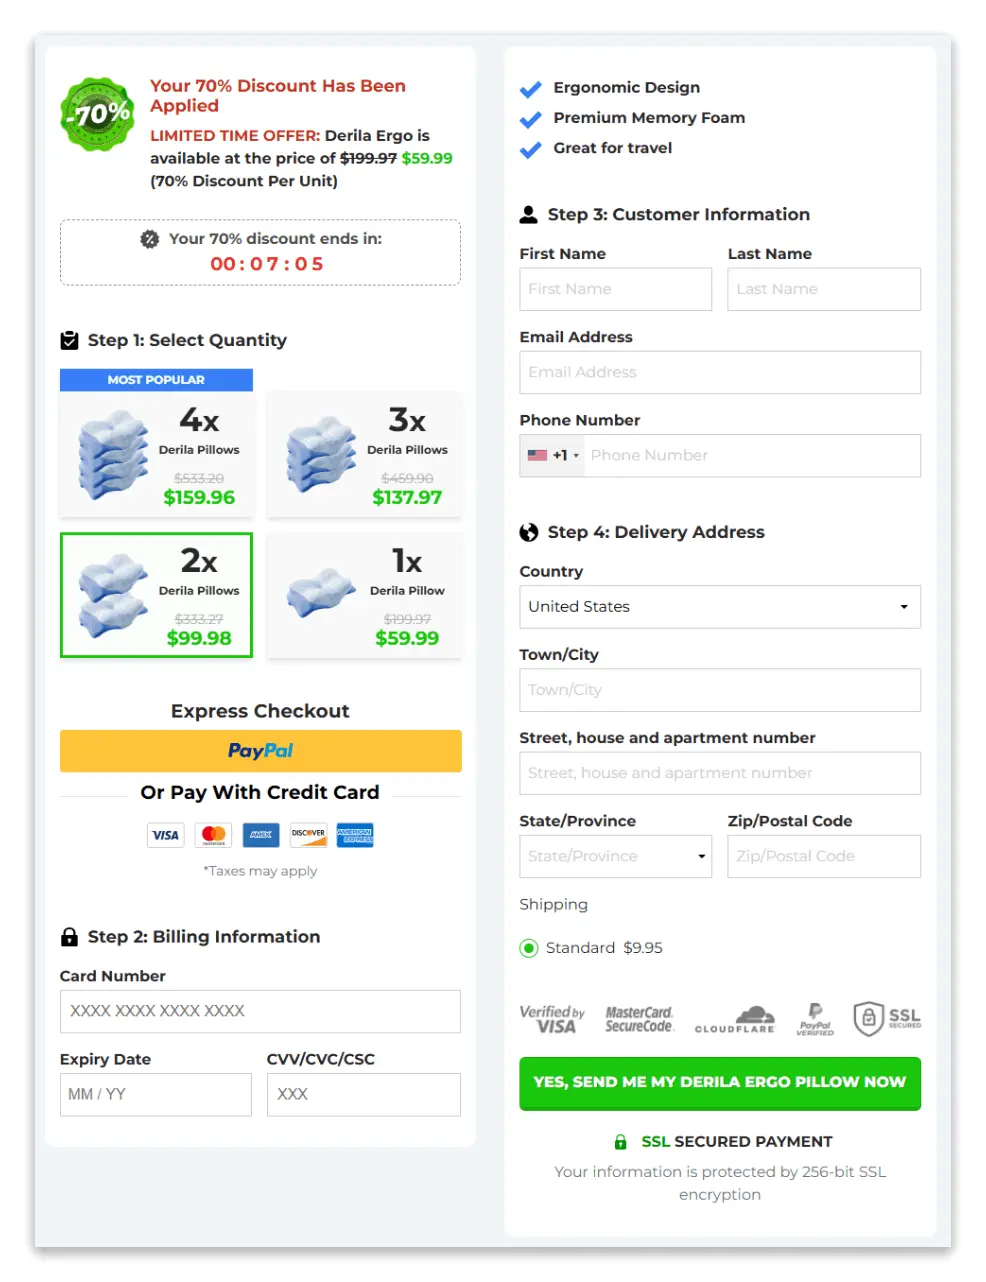Select the 4x Derila Pillows quantity option

[x=156, y=455]
